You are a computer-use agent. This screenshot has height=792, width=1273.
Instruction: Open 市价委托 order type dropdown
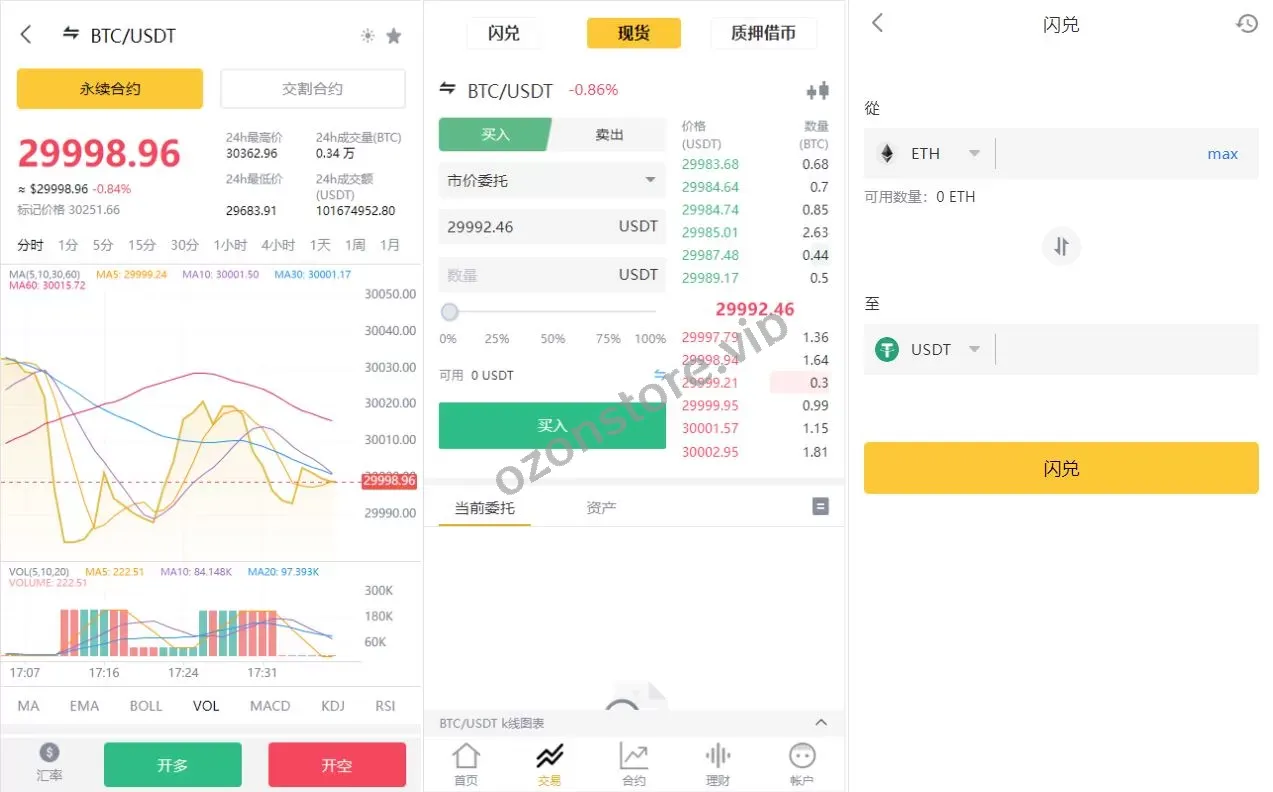(552, 181)
